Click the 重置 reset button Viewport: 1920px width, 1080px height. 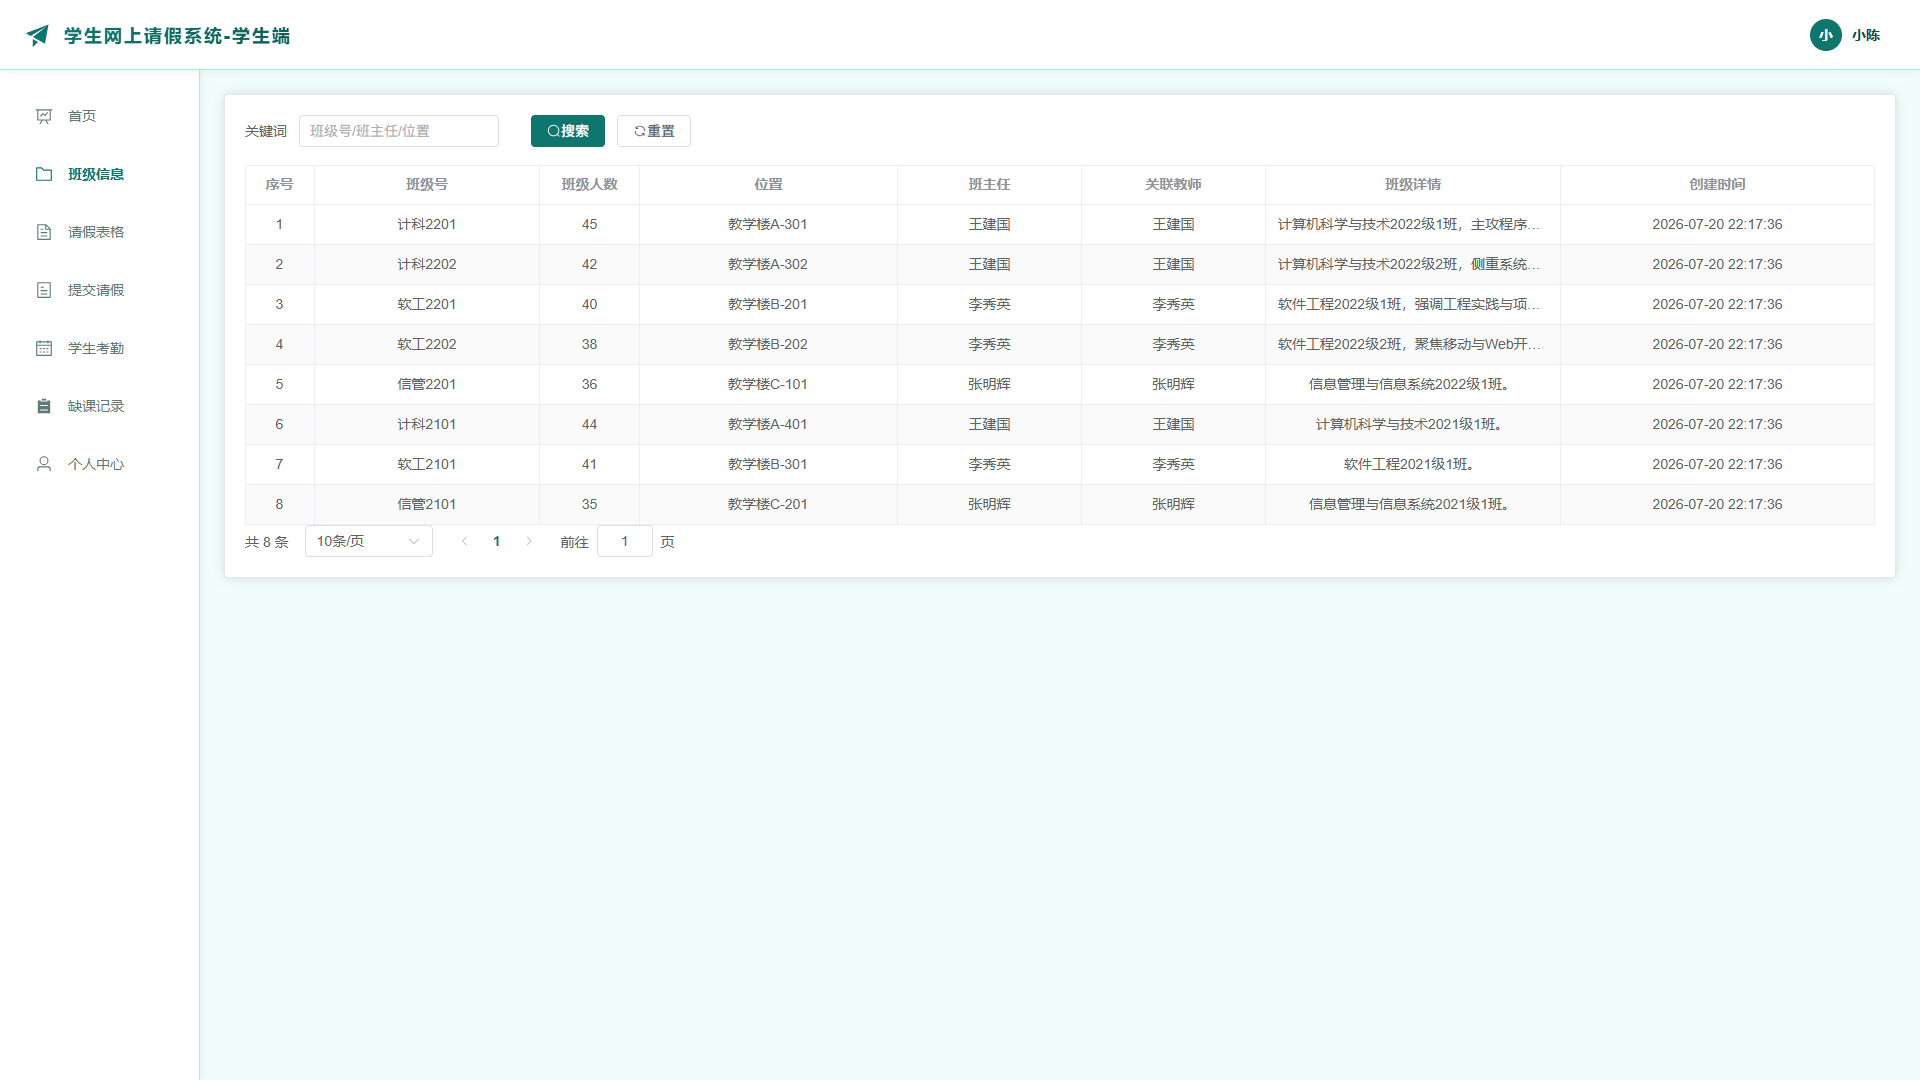click(x=654, y=131)
